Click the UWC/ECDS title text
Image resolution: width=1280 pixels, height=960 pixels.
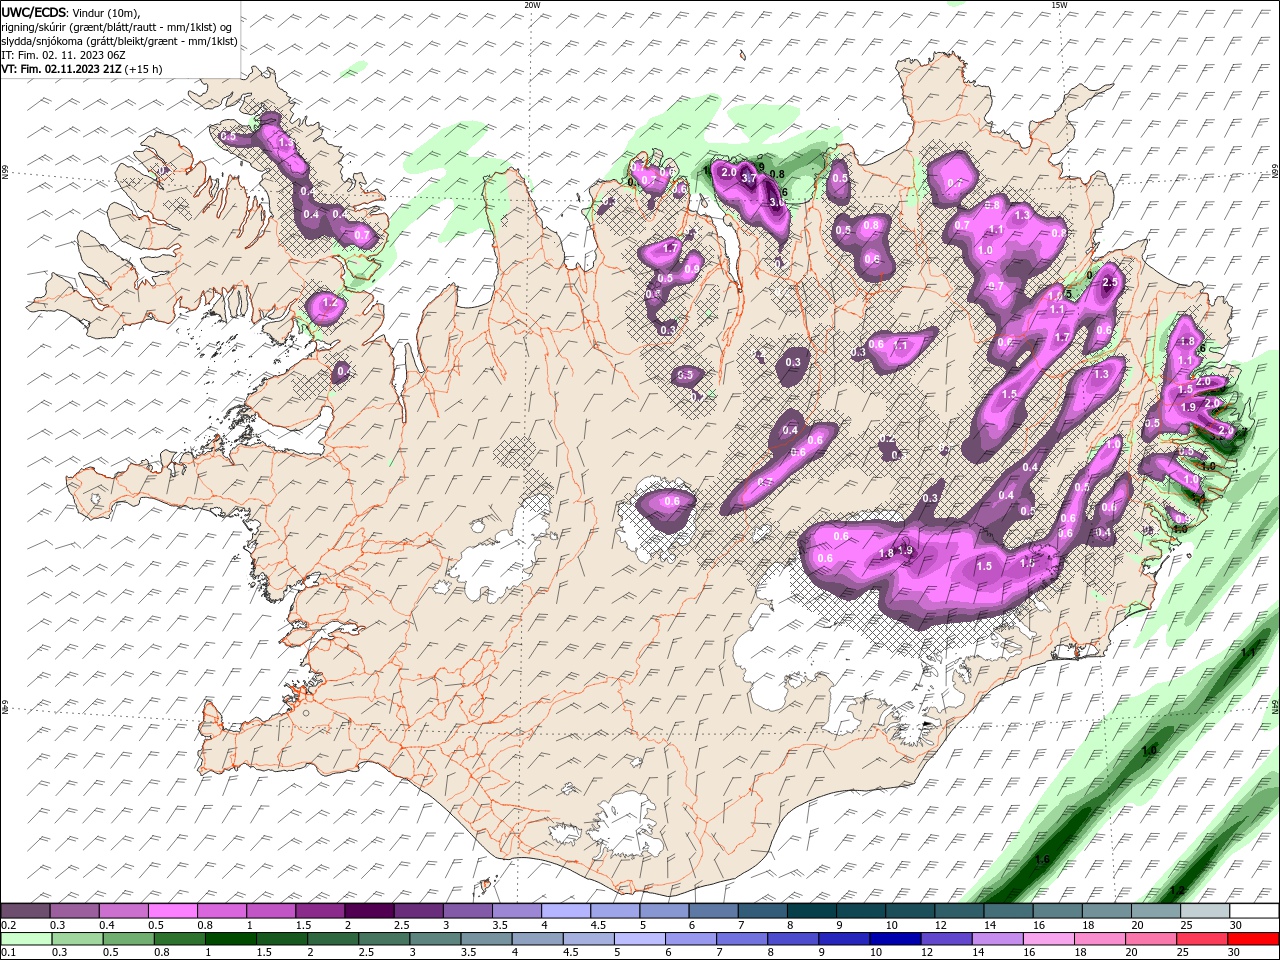click(35, 11)
